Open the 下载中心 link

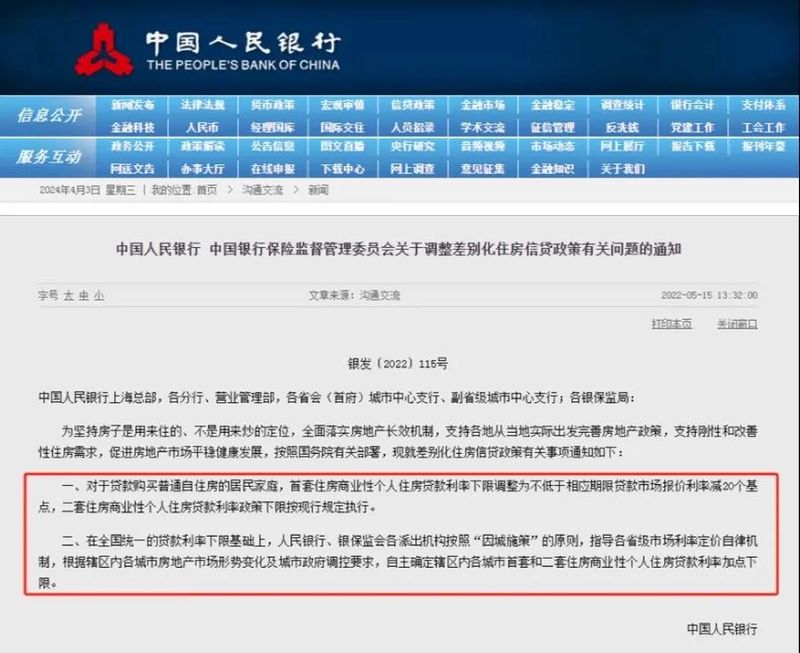point(342,169)
